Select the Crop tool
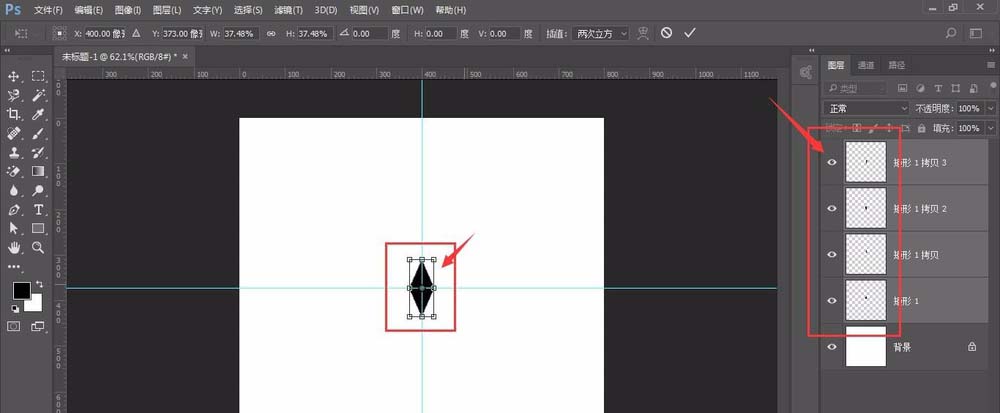Screen dimensions: 1000x413 (x=14, y=114)
